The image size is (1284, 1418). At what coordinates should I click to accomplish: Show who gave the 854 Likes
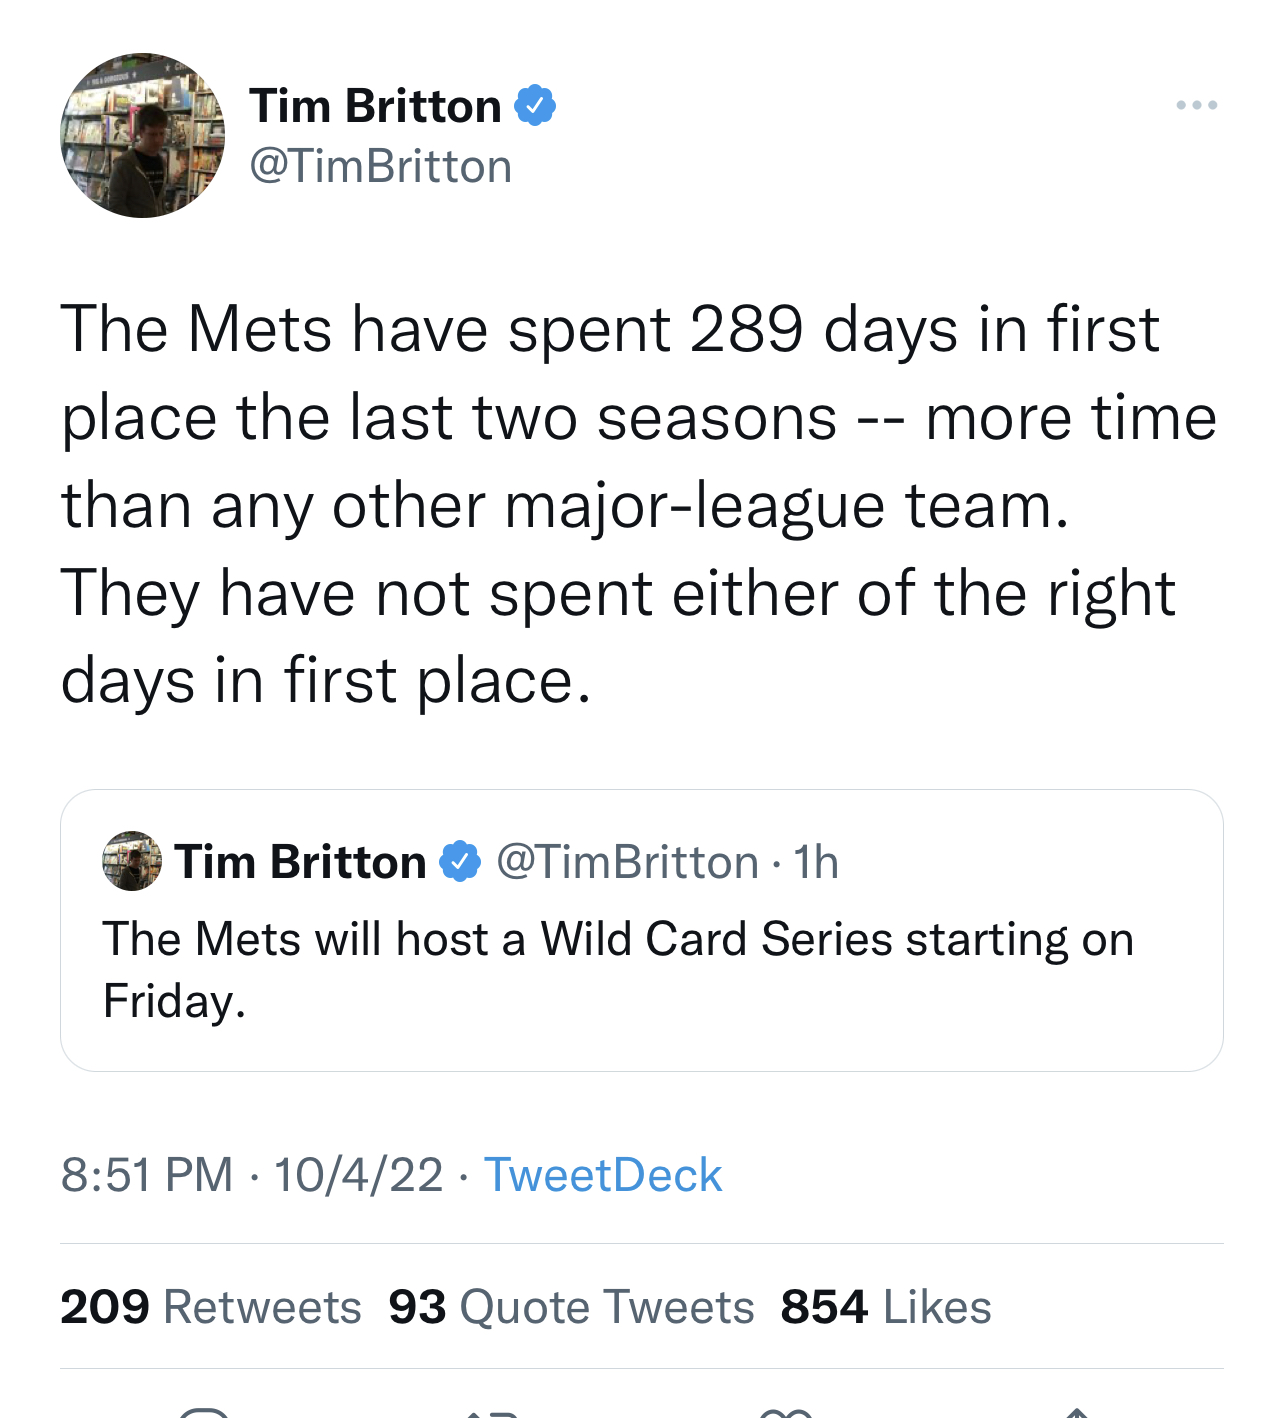click(886, 1307)
